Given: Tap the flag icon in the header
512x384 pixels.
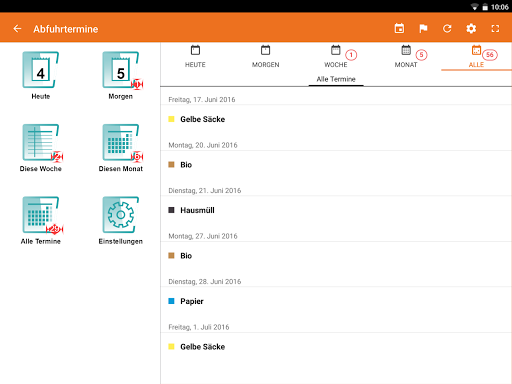Looking at the screenshot, I should point(423,29).
